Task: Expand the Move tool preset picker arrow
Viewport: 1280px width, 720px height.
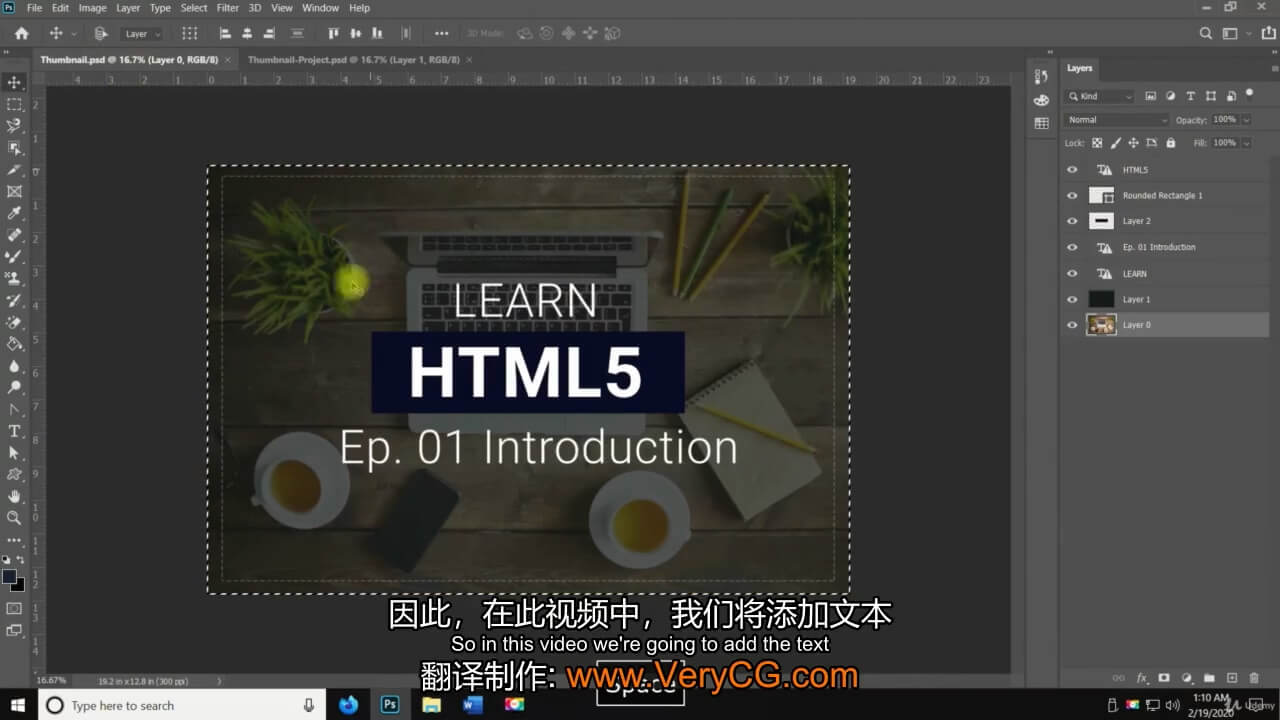Action: coord(73,34)
